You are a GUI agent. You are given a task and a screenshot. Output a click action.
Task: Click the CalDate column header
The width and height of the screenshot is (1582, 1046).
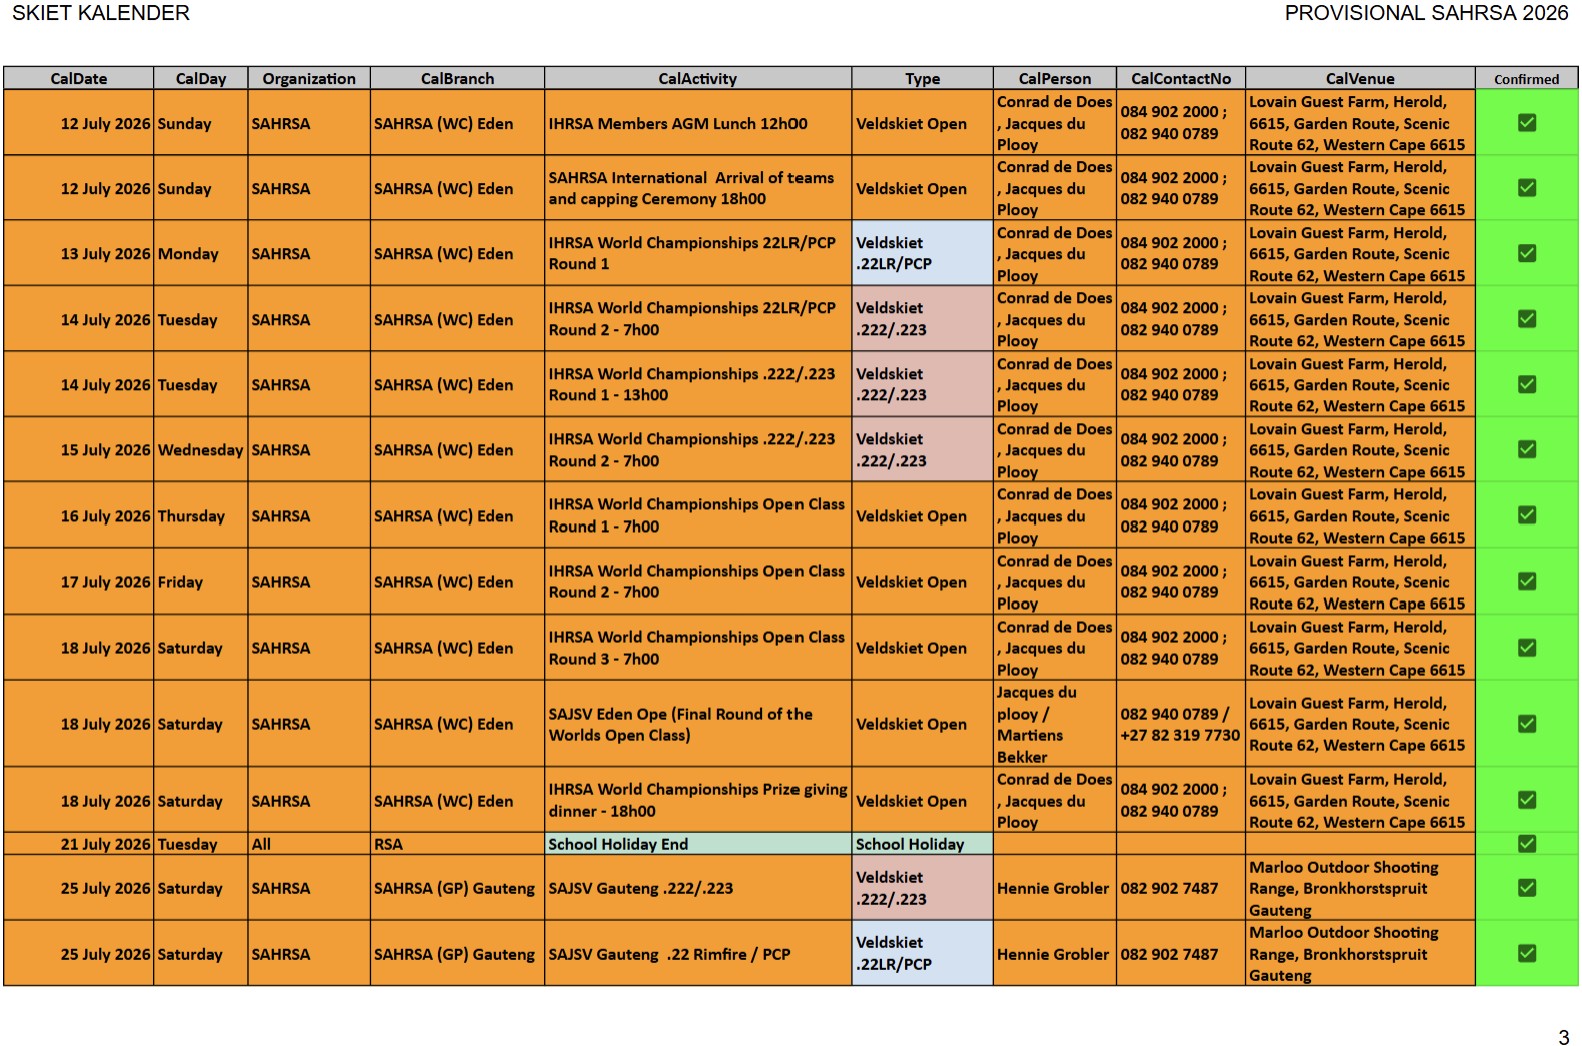point(78,79)
